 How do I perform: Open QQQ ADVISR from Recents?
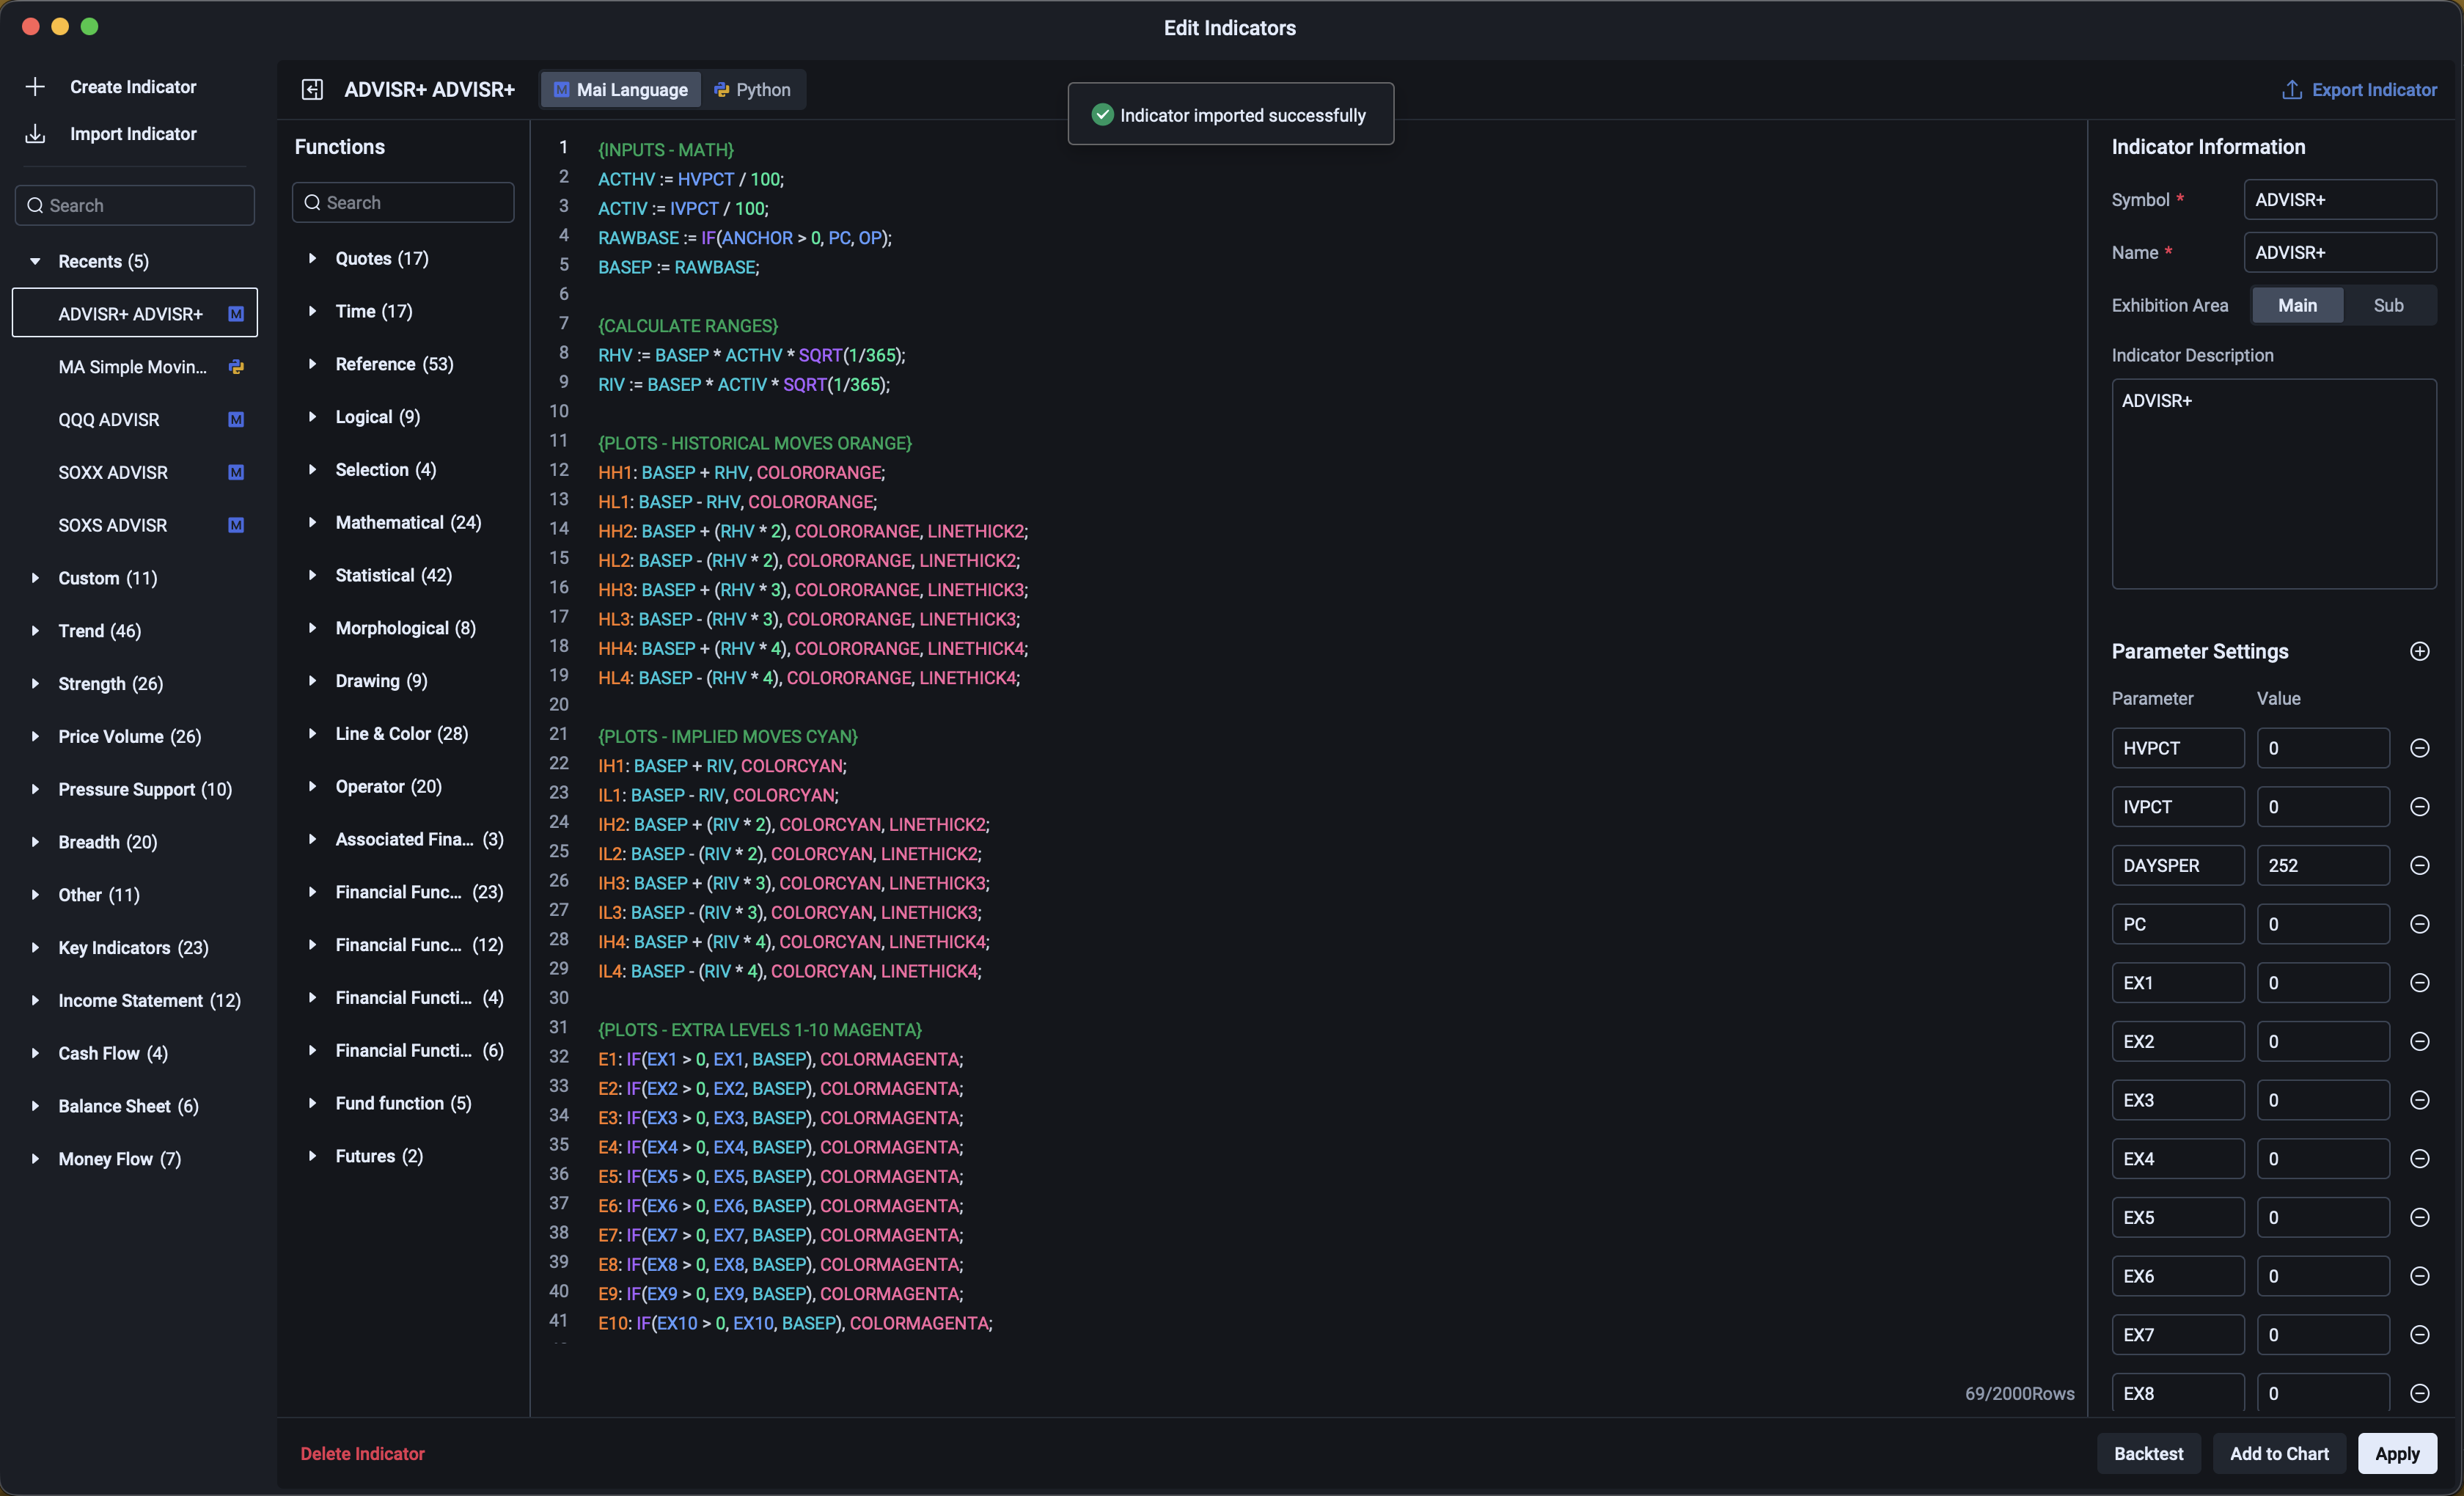[135, 420]
